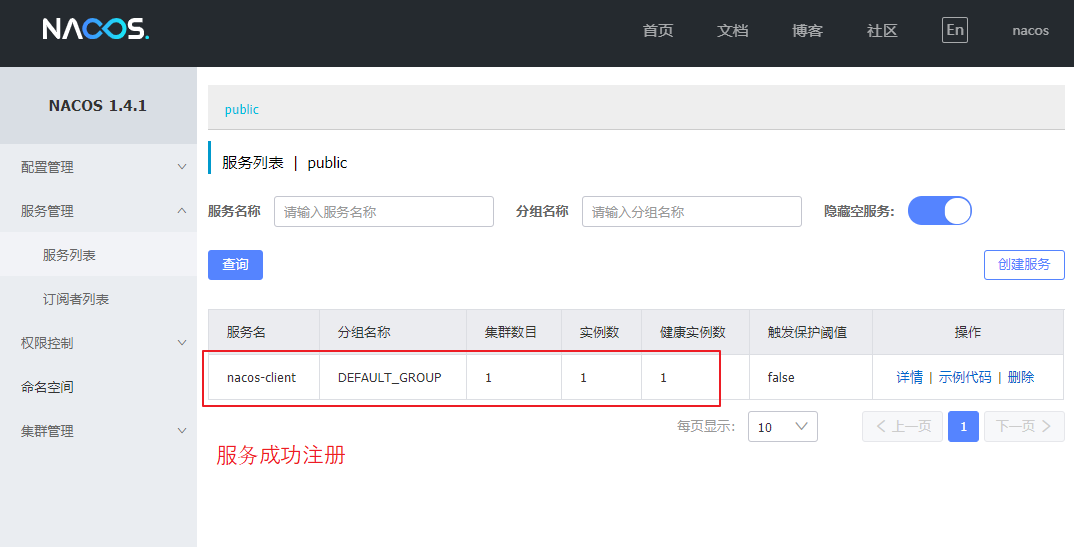The height and width of the screenshot is (547, 1074).
Task: Switch language with the En button
Action: click(955, 30)
